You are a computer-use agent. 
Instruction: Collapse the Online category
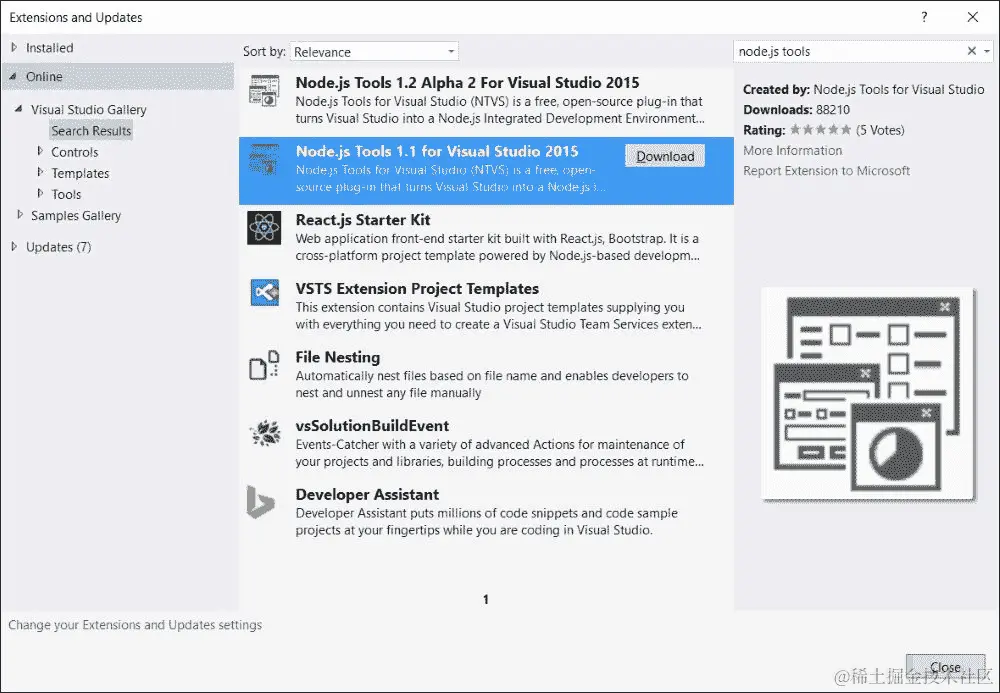click(x=13, y=77)
